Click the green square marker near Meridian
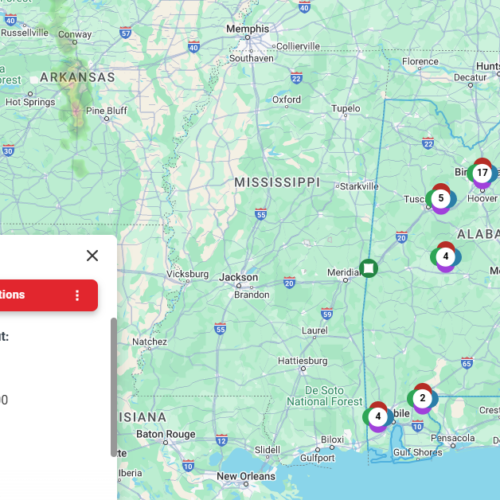Viewport: 500px width, 500px height. click(x=368, y=268)
